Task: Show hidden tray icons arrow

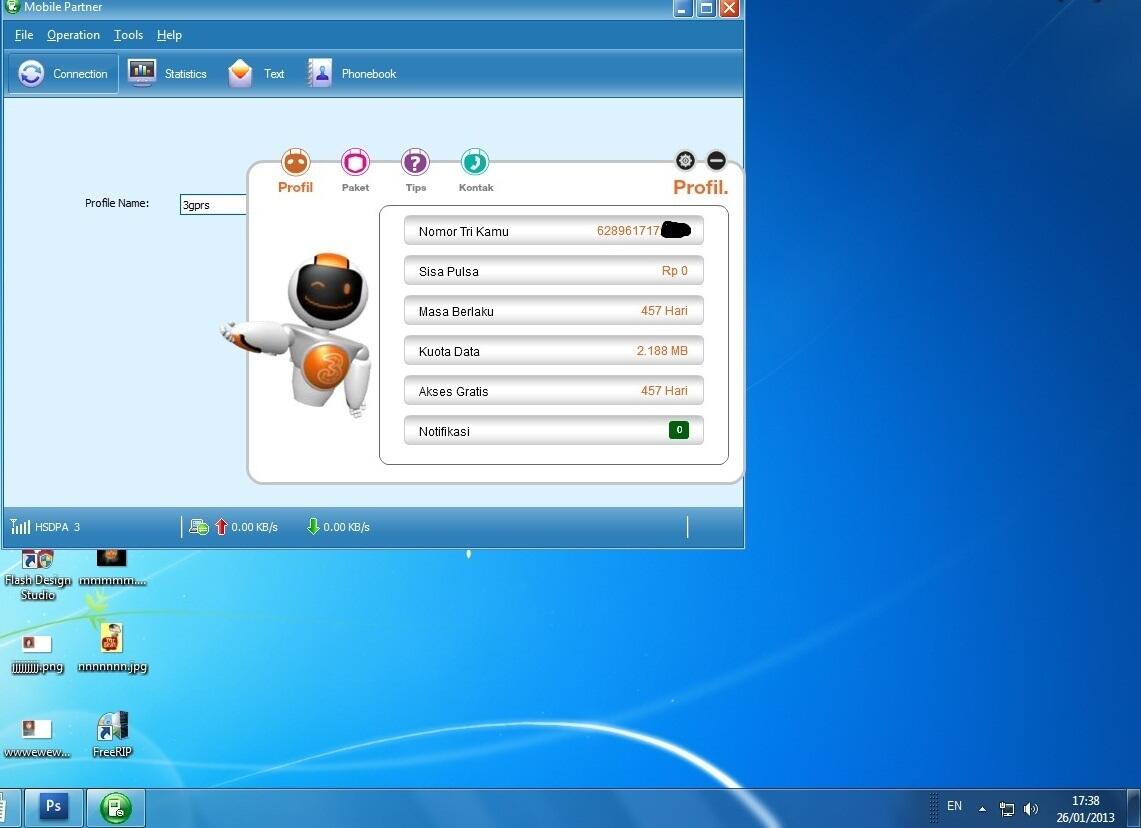Action: click(x=982, y=808)
